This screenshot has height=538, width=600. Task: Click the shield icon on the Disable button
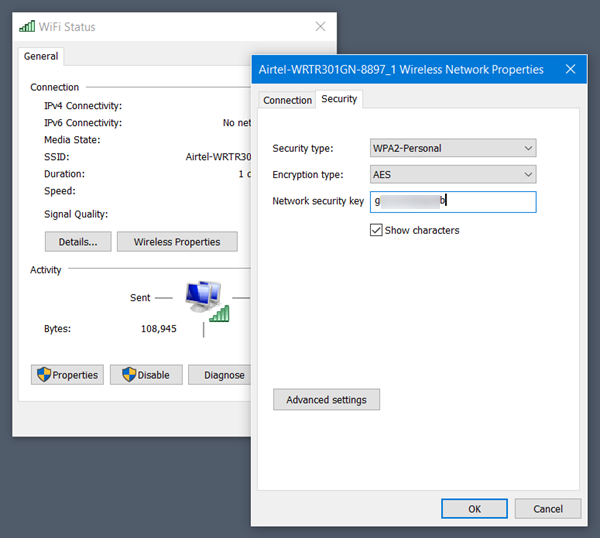(x=129, y=375)
